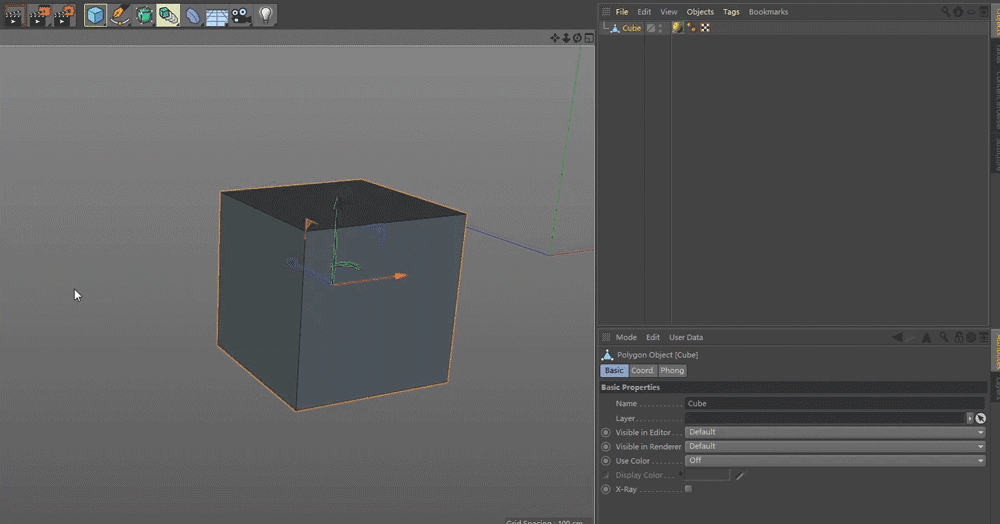Viewport: 1000px width, 524px height.
Task: Open the View menu in Object Manager
Action: (668, 11)
